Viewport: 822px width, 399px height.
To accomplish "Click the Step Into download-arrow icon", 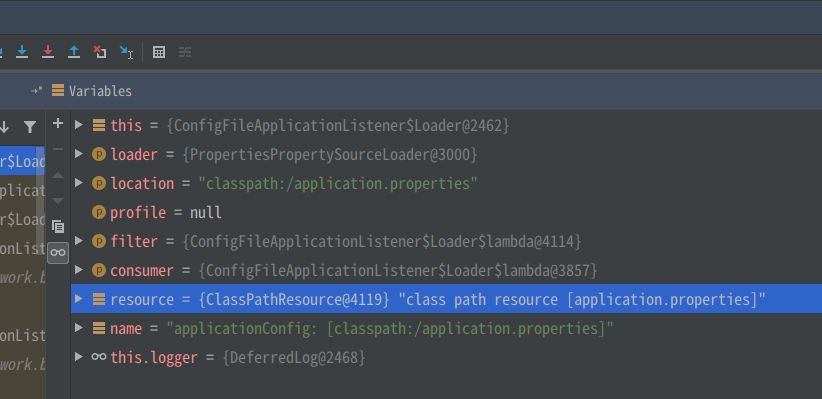I will point(22,52).
